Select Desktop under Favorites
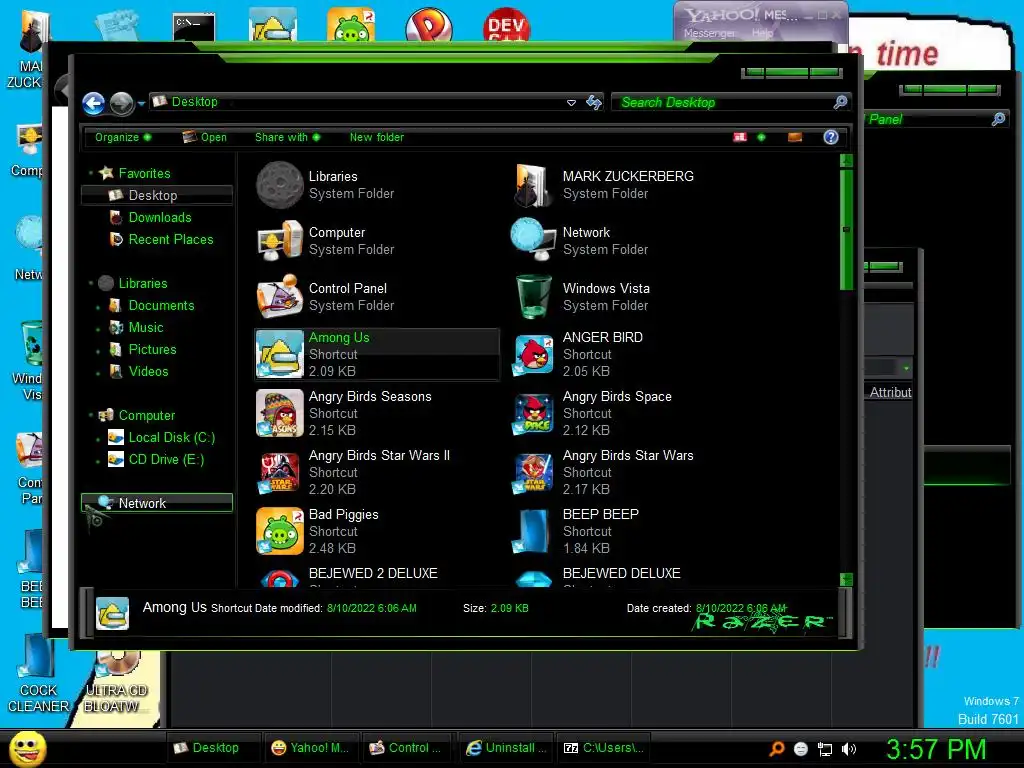This screenshot has height=768, width=1024. 157,195
